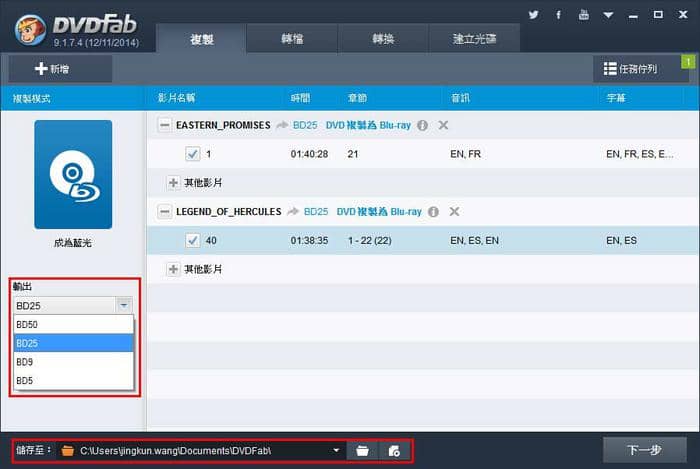The height and width of the screenshot is (469, 700).
Task: Click the 字幕 column header
Action: coord(616,98)
